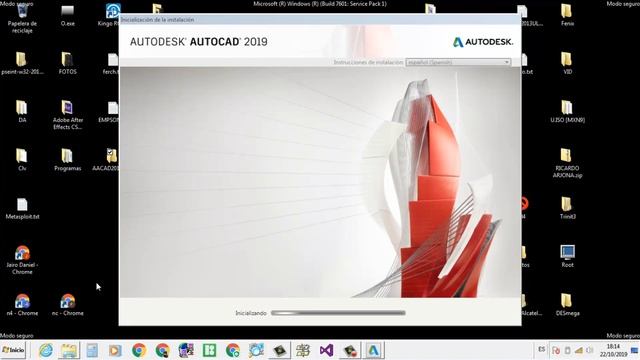Select the RICARDO ARJONA.zip file icon
The height and width of the screenshot is (360, 640).
[567, 163]
